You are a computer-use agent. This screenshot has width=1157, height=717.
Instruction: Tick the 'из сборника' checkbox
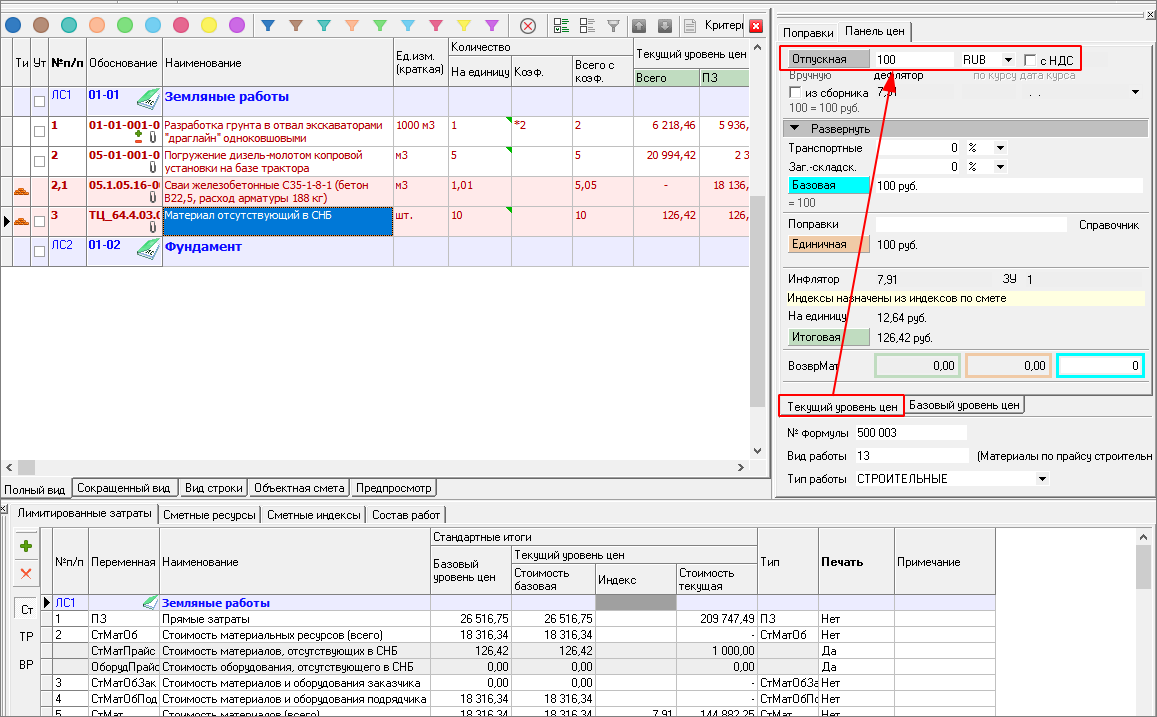tap(796, 92)
